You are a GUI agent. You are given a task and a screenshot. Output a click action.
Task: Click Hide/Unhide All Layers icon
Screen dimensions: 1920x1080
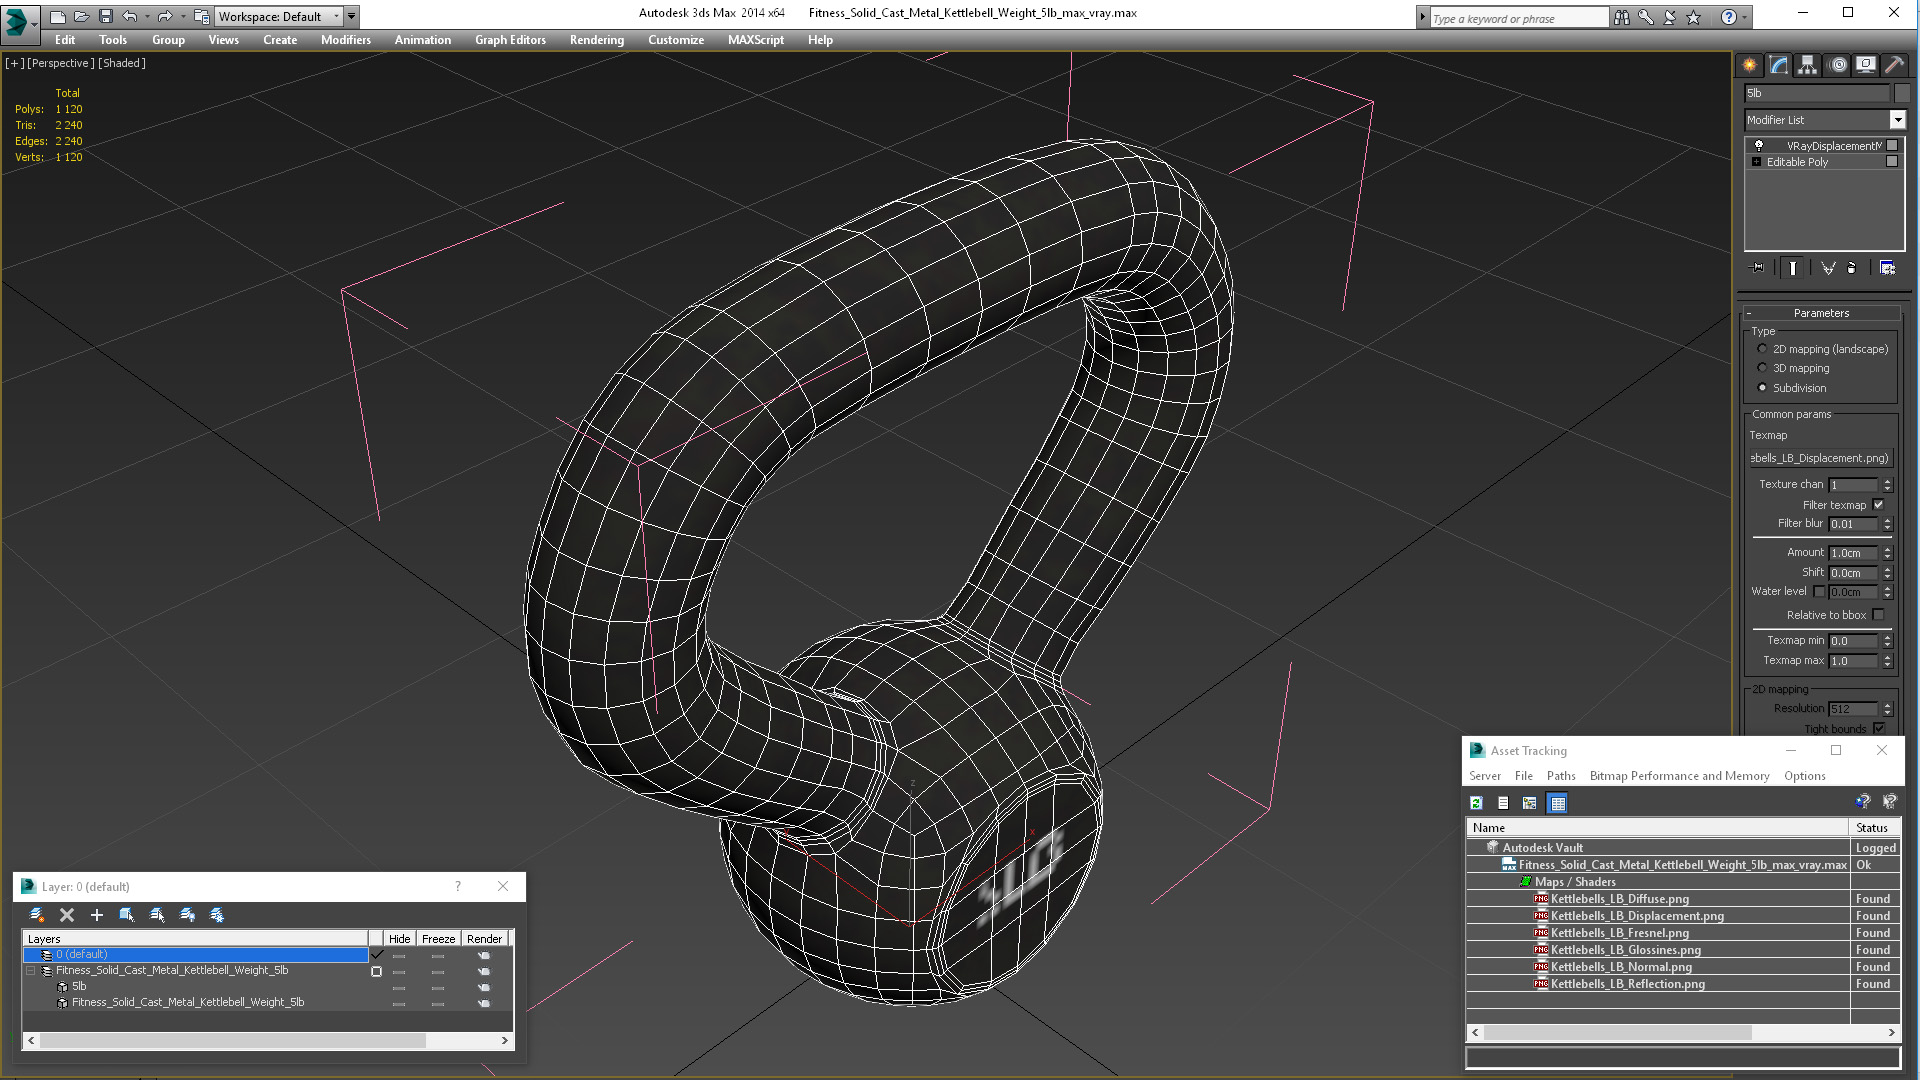click(x=187, y=915)
